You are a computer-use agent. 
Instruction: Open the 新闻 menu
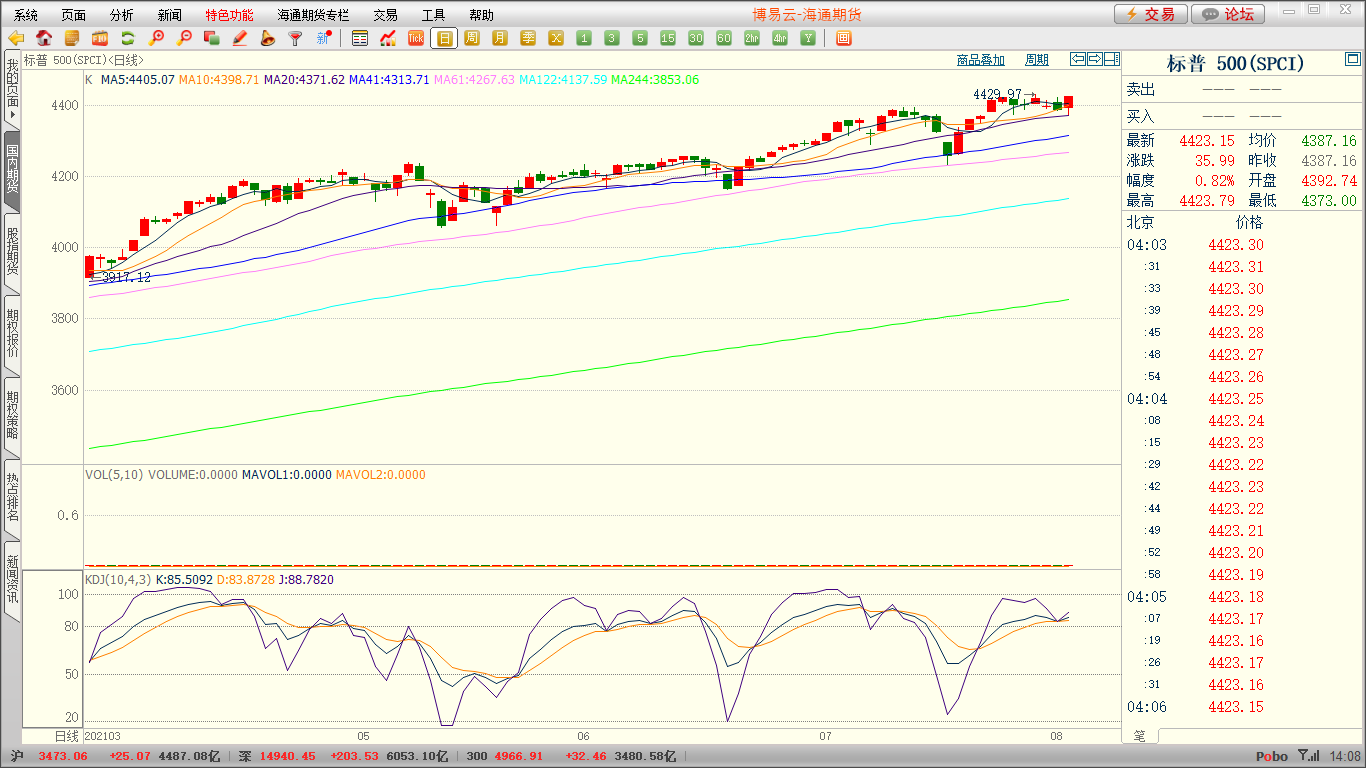[170, 15]
